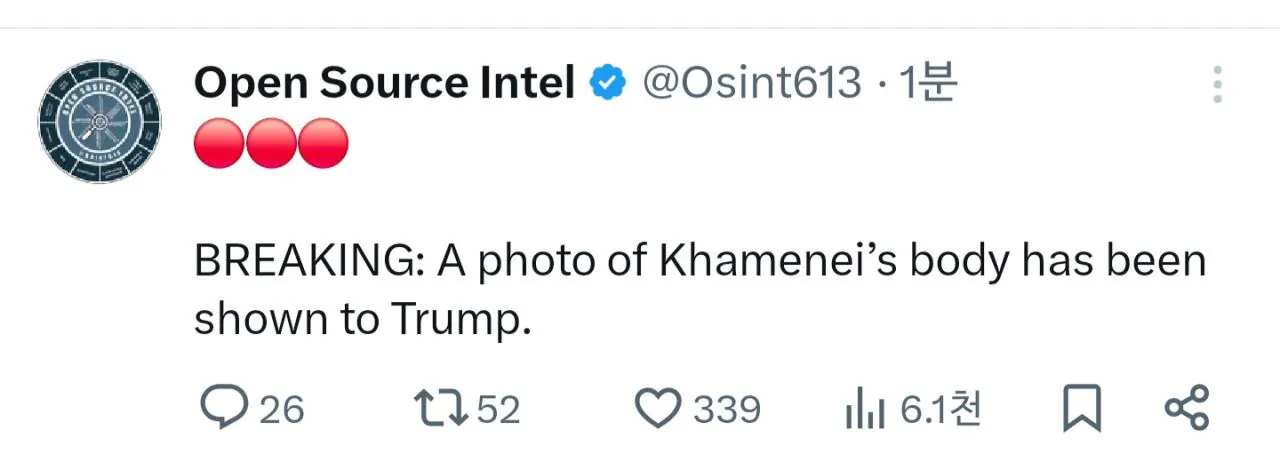Viewport: 1280px width, 462px height.
Task: Click the share icon
Action: 1187,408
